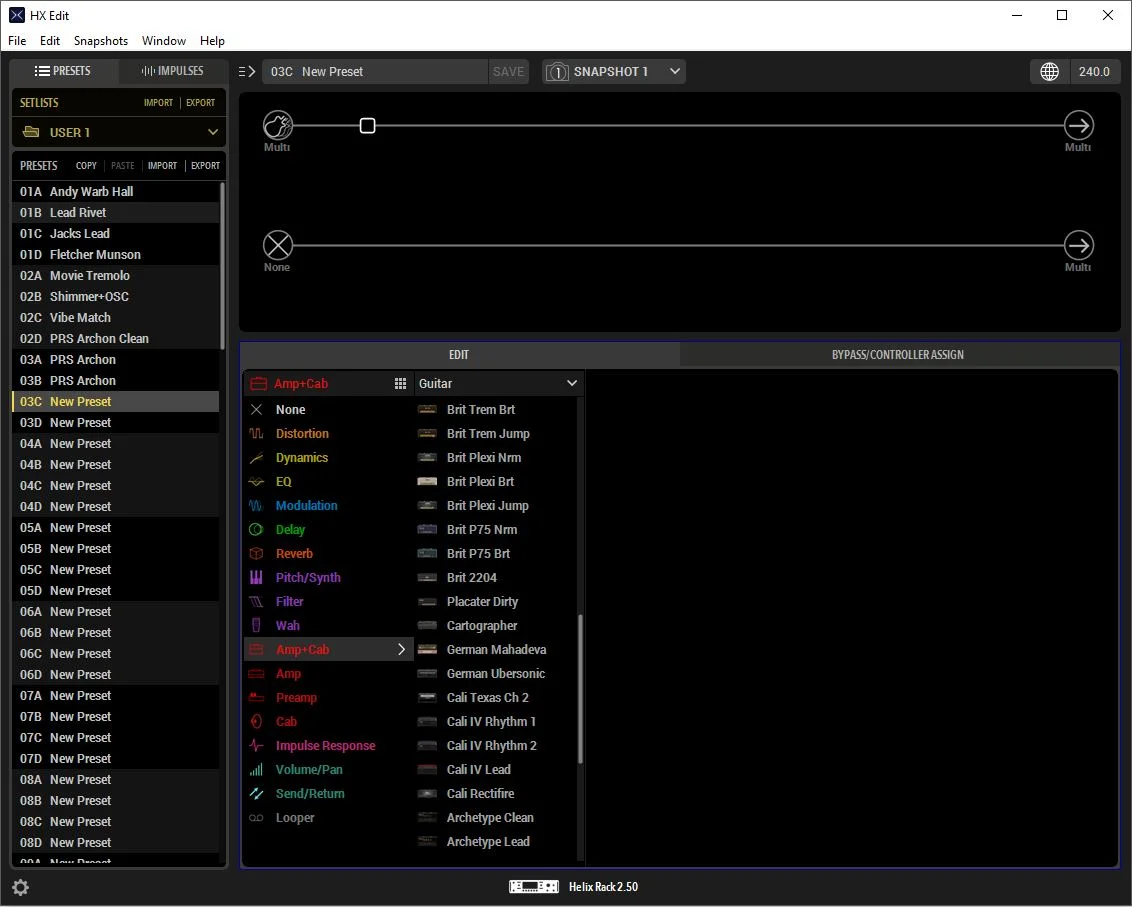This screenshot has width=1132, height=907.
Task: Click the upper Multi output arrow icon
Action: click(1079, 125)
